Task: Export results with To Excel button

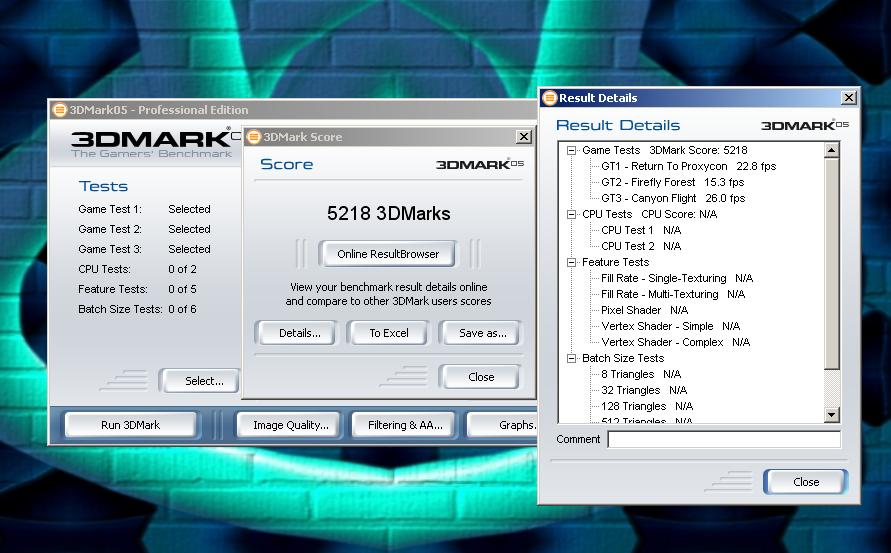Action: 388,333
